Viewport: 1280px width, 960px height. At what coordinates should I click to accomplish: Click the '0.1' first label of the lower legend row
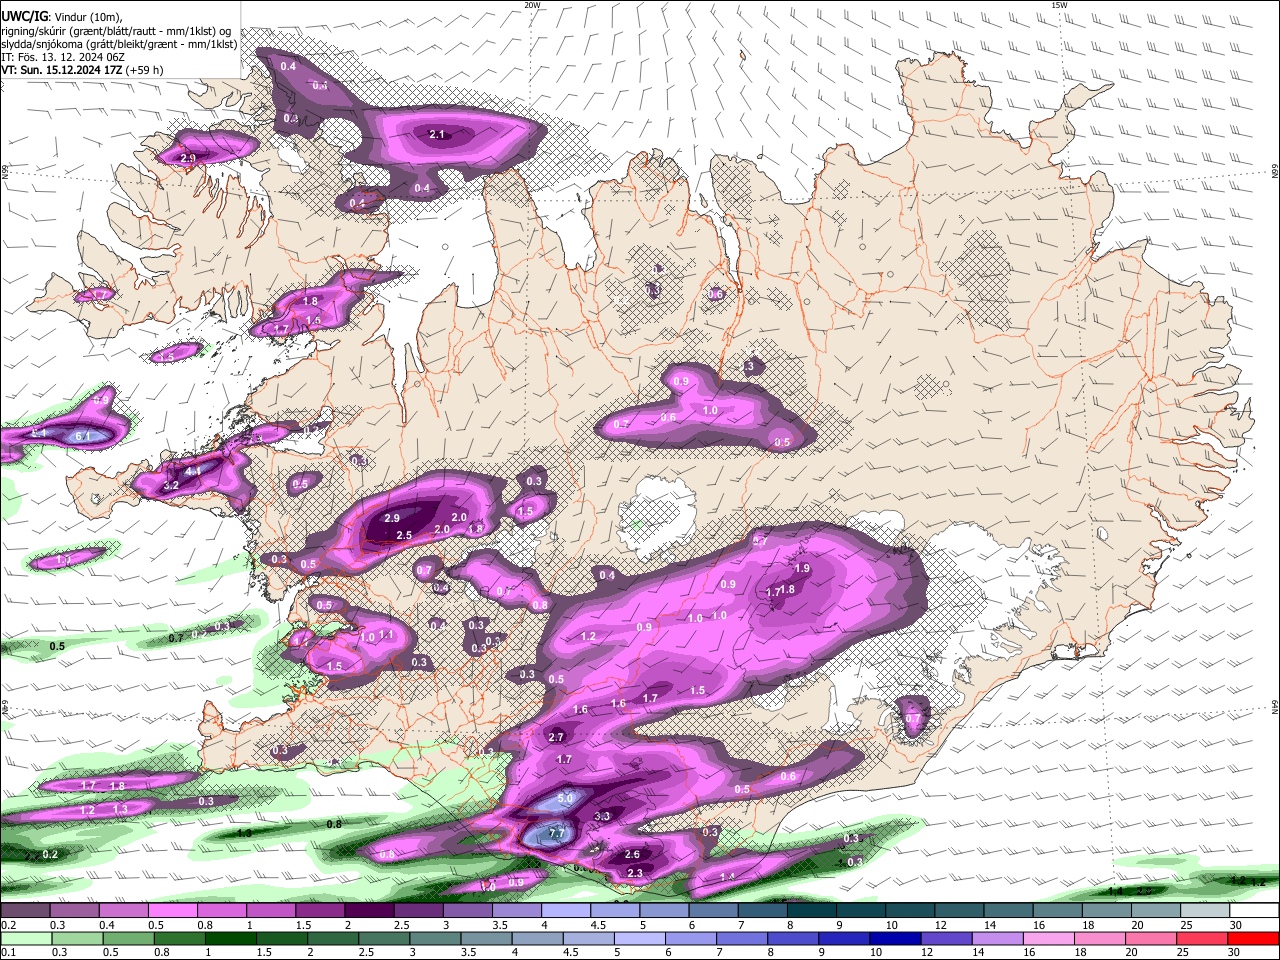point(6,952)
